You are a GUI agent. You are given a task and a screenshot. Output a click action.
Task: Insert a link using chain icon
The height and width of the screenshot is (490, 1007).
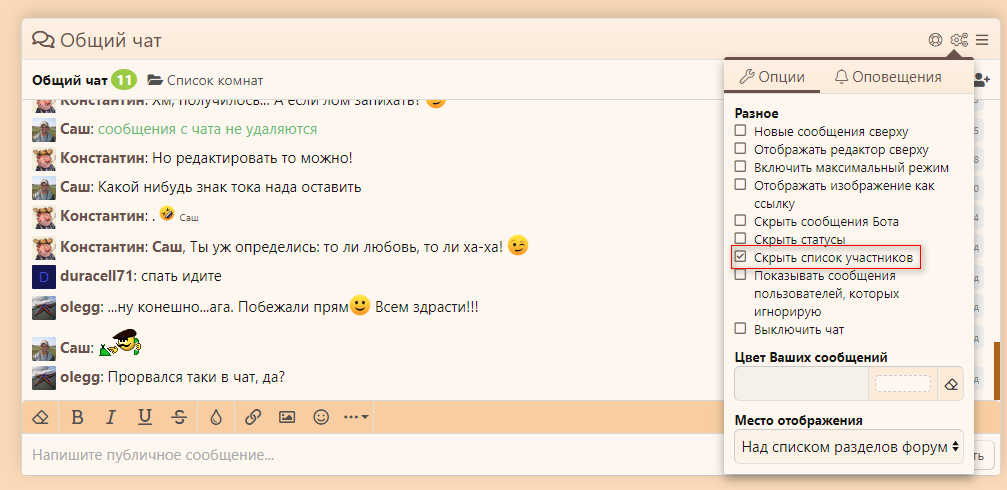click(x=253, y=417)
